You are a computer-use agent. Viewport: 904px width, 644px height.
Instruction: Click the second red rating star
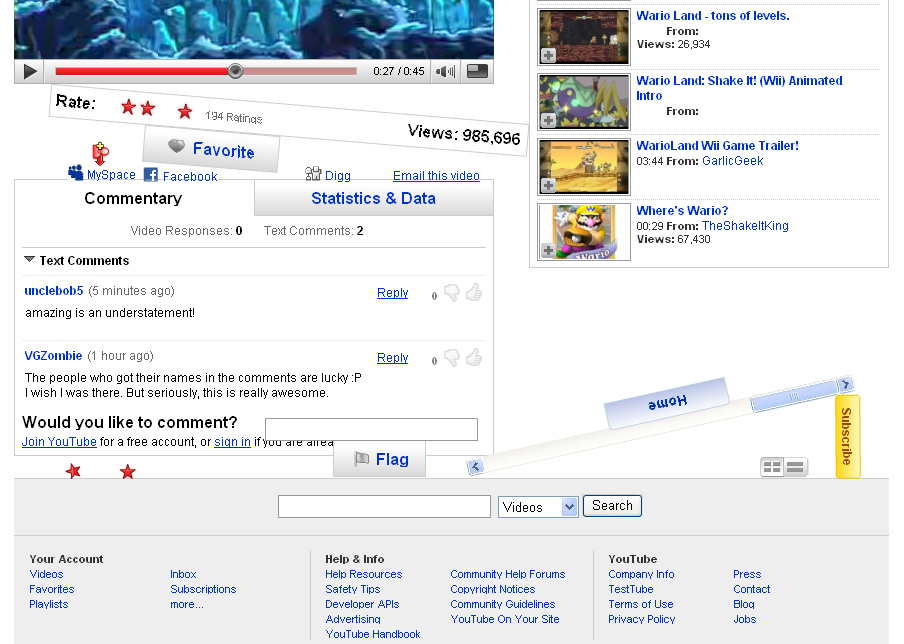148,108
